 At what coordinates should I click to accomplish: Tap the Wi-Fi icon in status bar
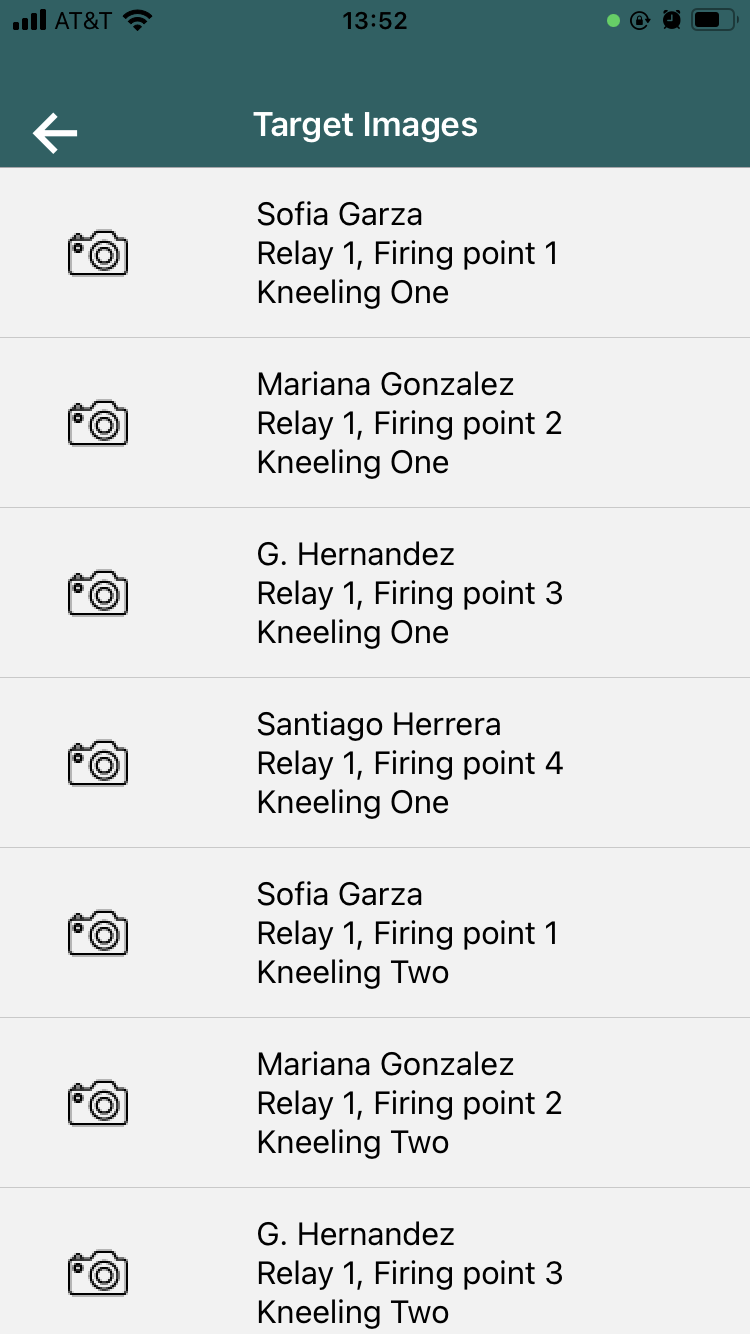137,20
